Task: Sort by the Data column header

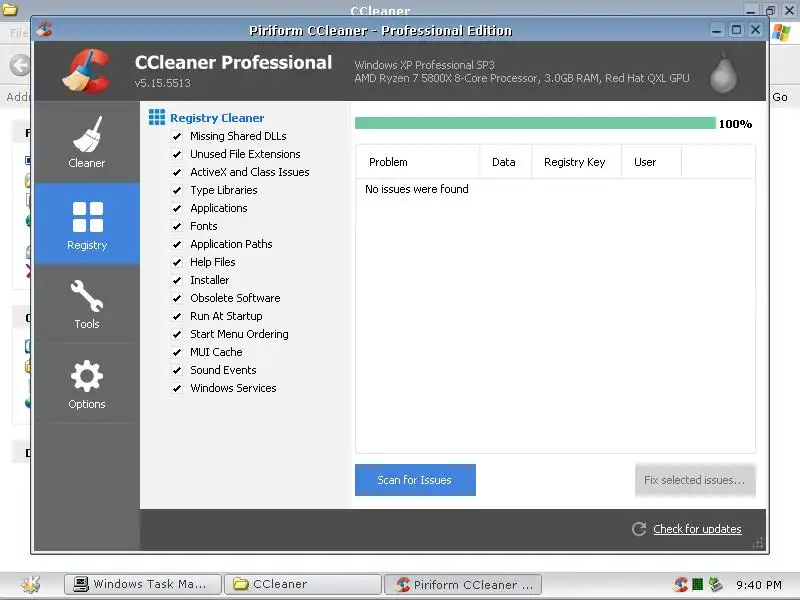Action: coord(506,162)
